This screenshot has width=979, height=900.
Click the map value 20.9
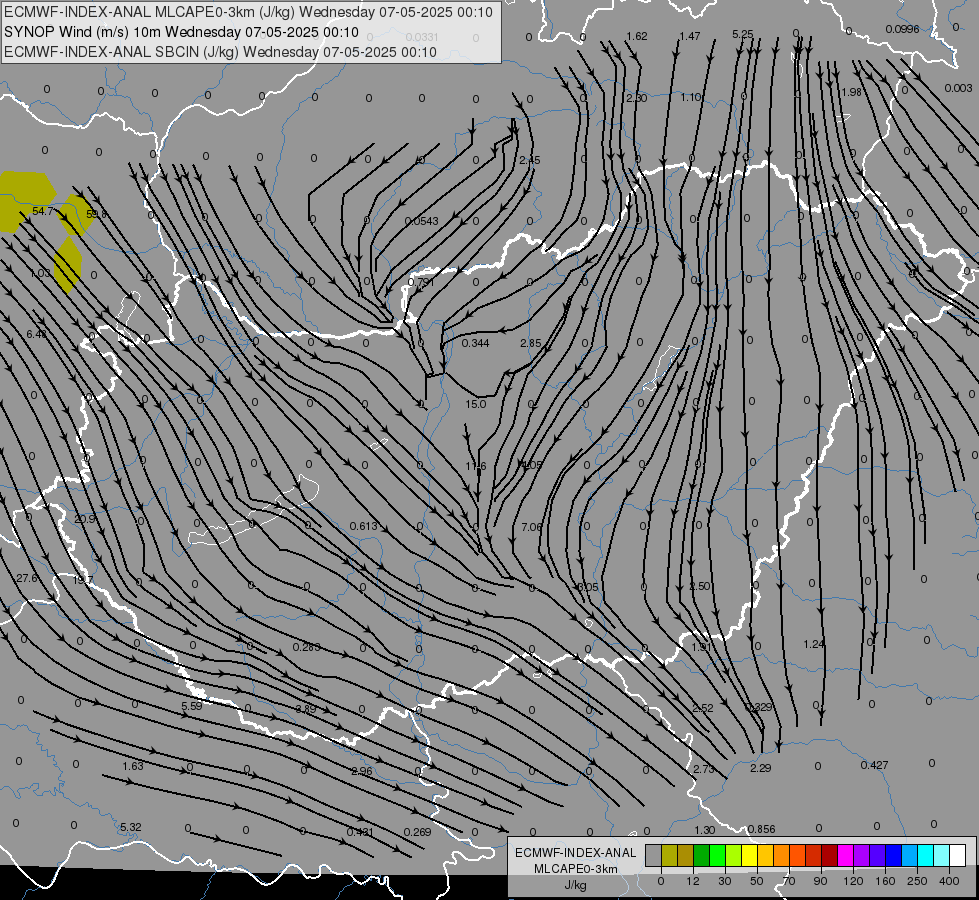(x=85, y=519)
